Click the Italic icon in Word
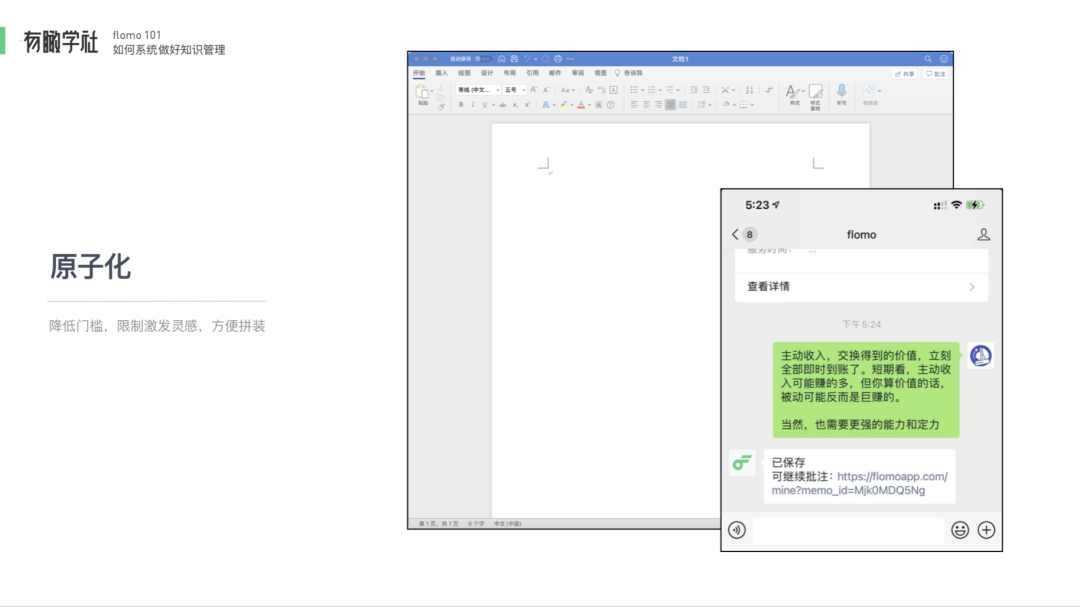The image size is (1080, 607). pos(472,105)
